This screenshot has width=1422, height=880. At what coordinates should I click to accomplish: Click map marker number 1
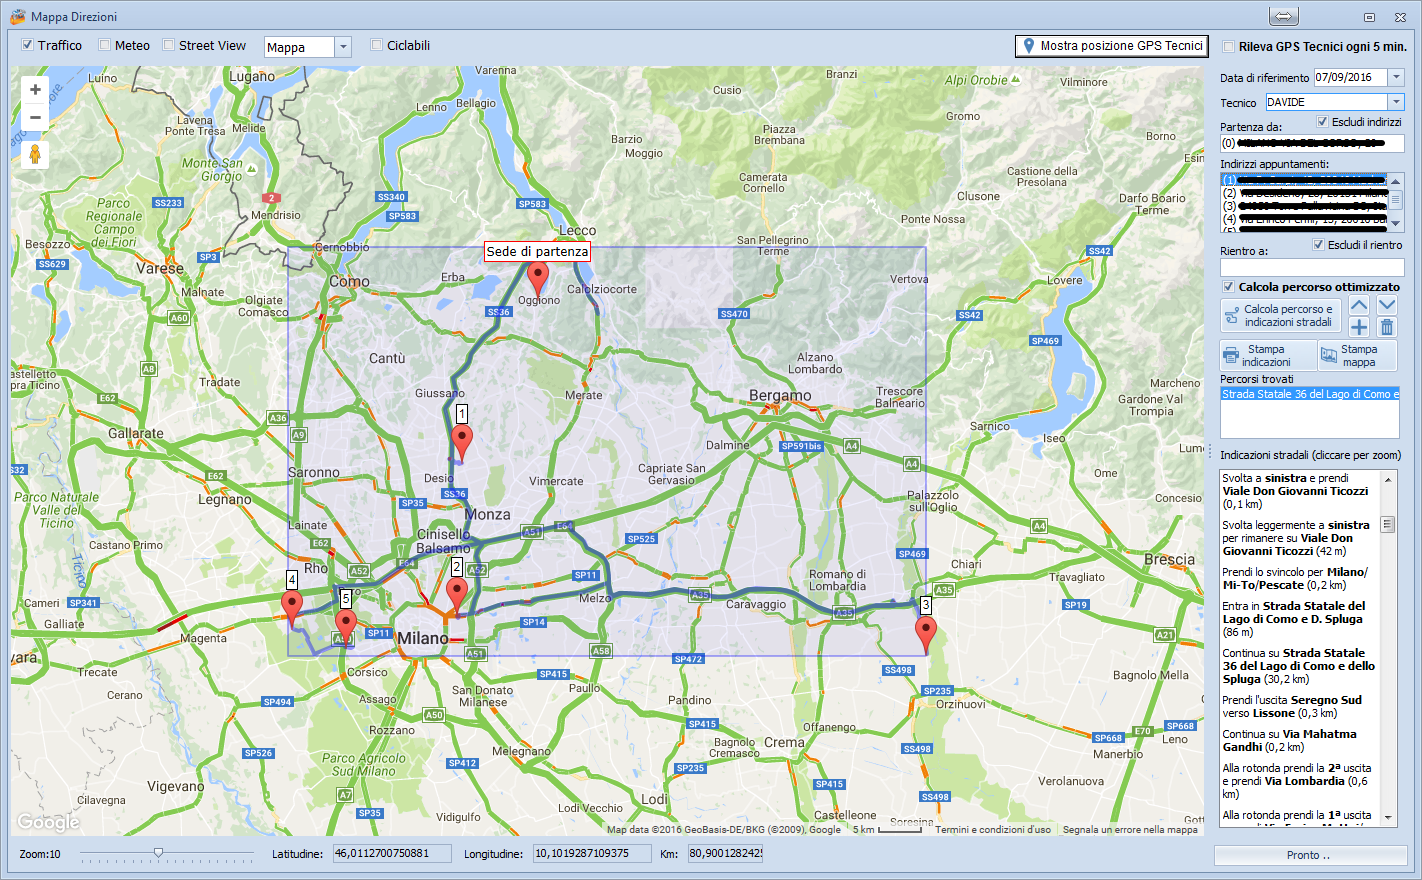click(x=462, y=441)
